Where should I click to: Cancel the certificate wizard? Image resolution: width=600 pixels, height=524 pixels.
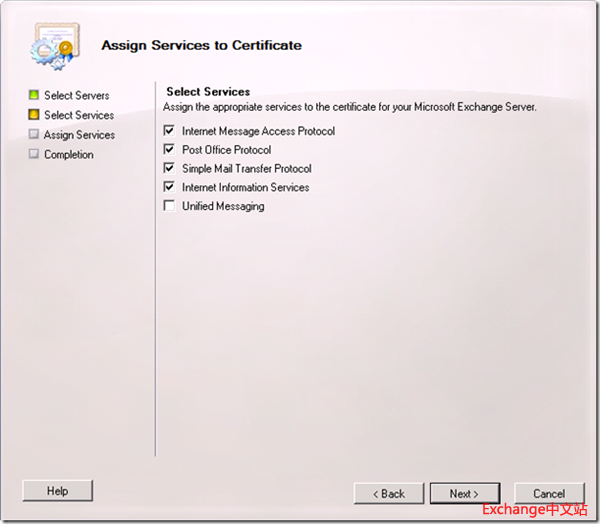549,493
